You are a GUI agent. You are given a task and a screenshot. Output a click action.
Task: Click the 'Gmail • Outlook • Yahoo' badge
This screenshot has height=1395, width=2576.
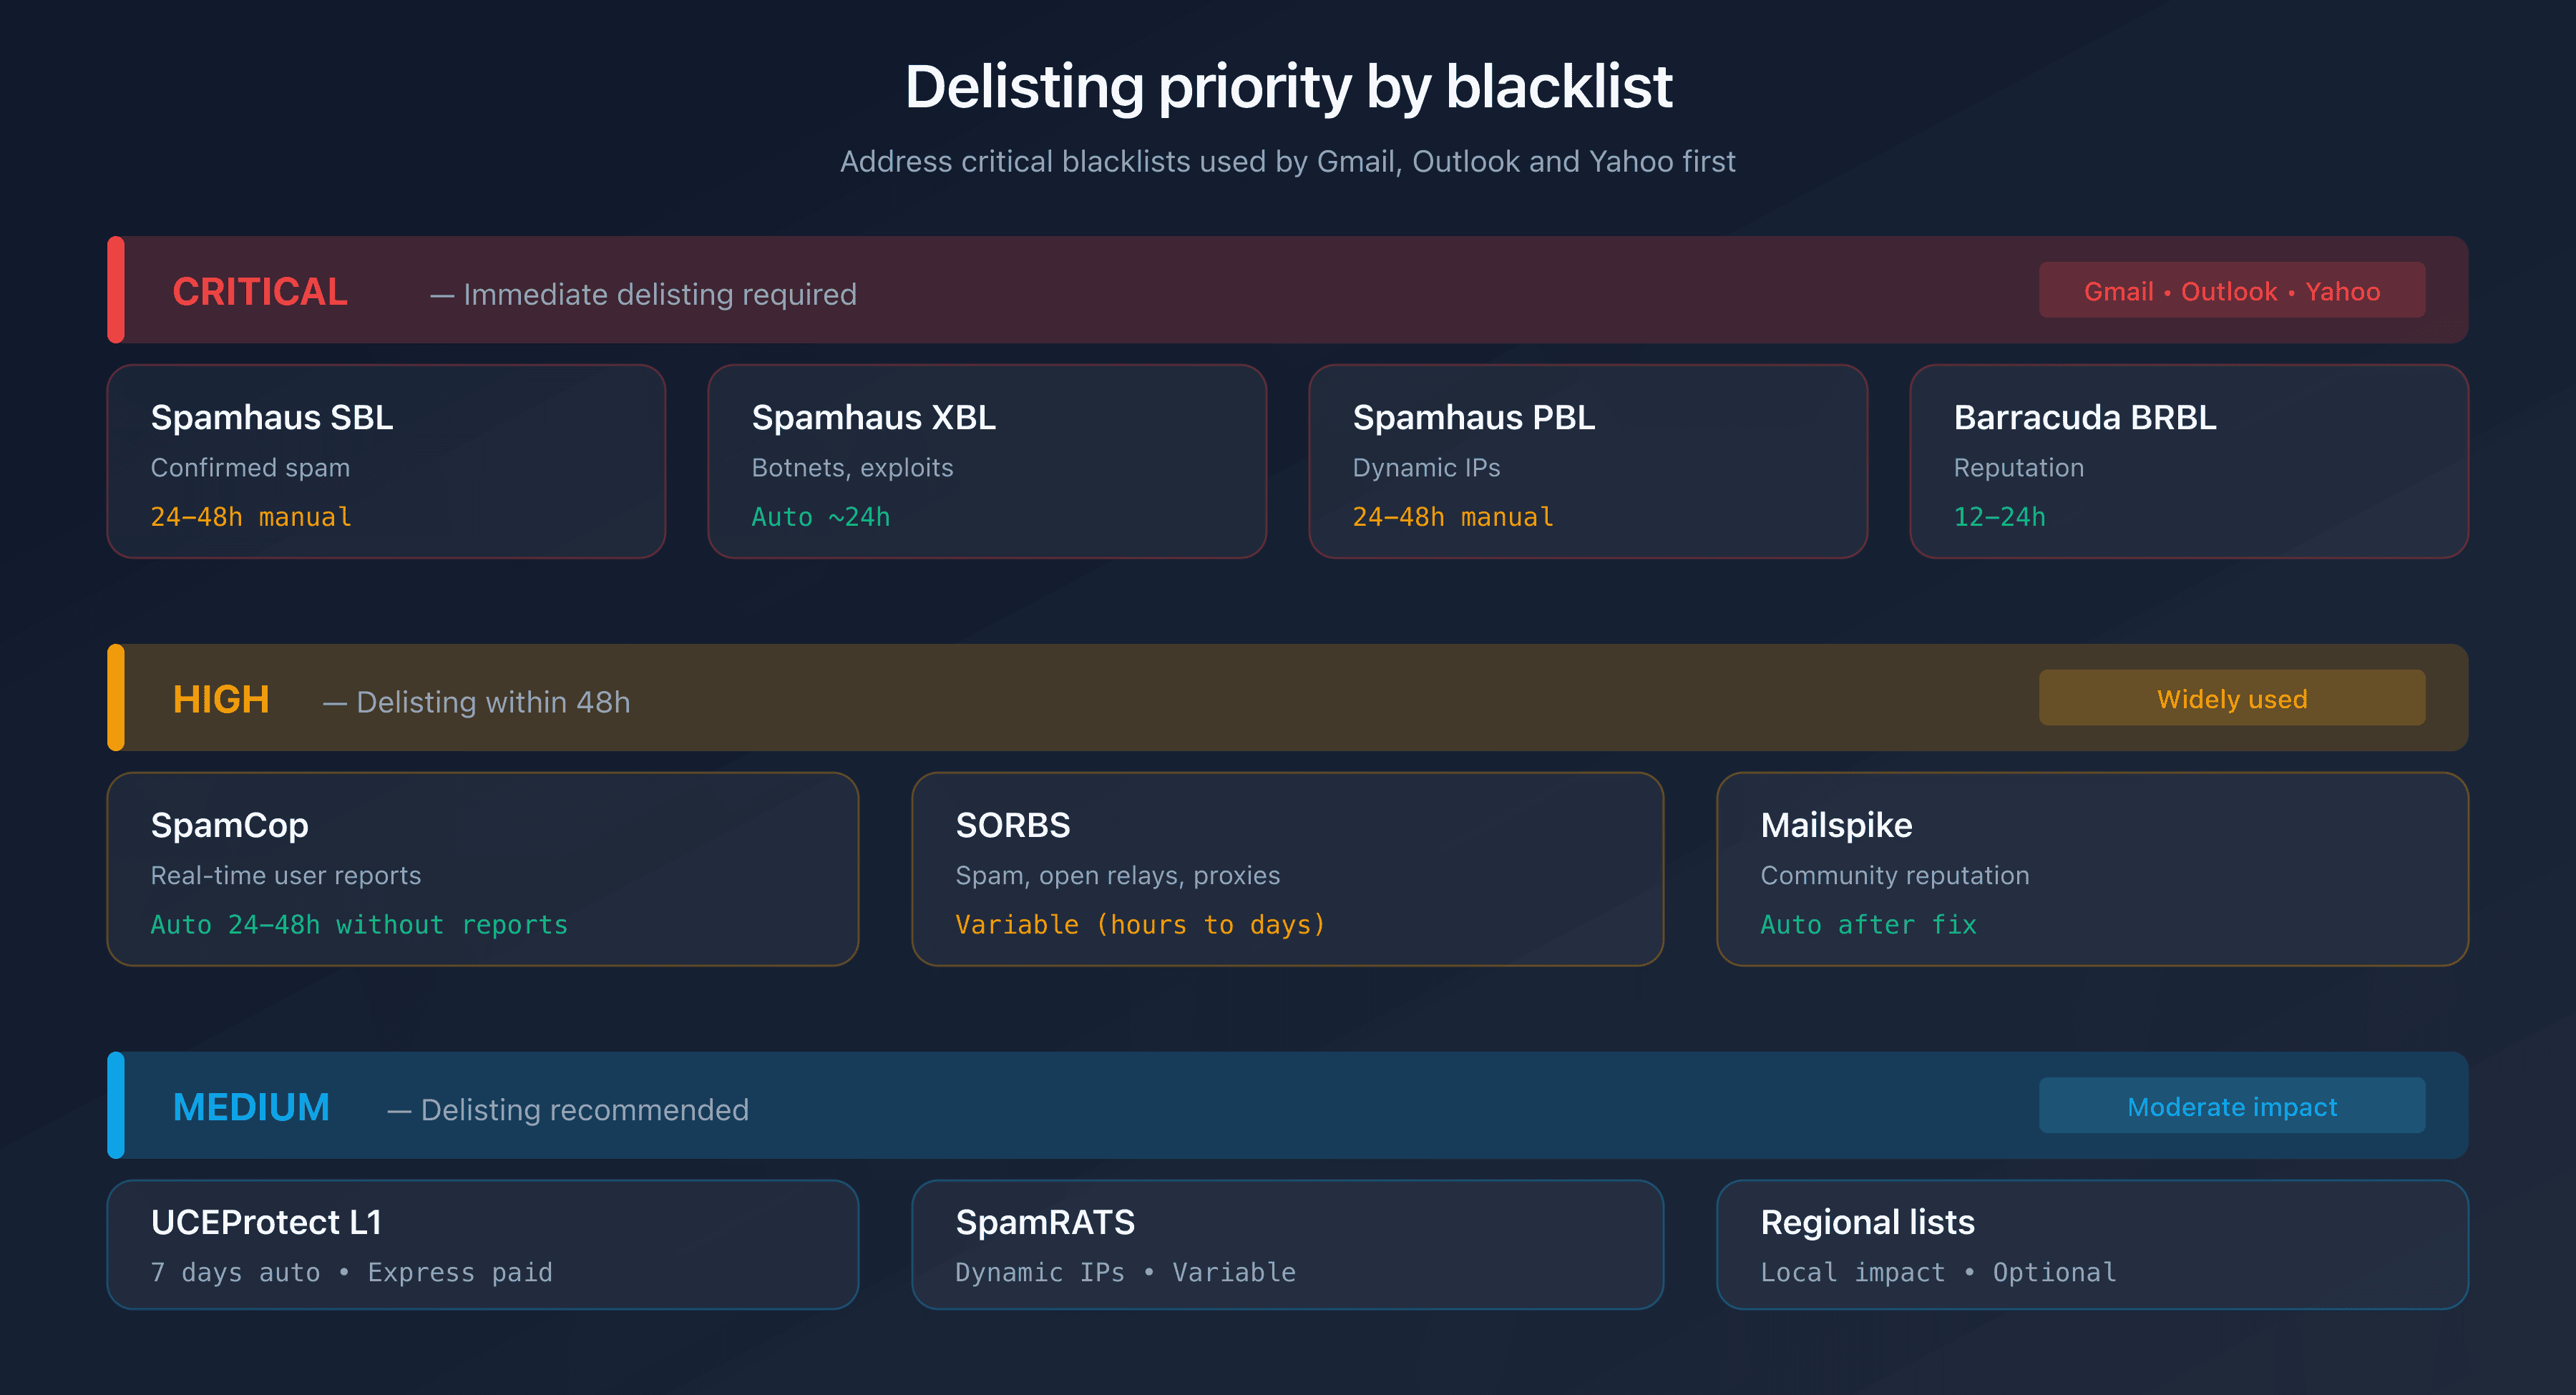2232,290
